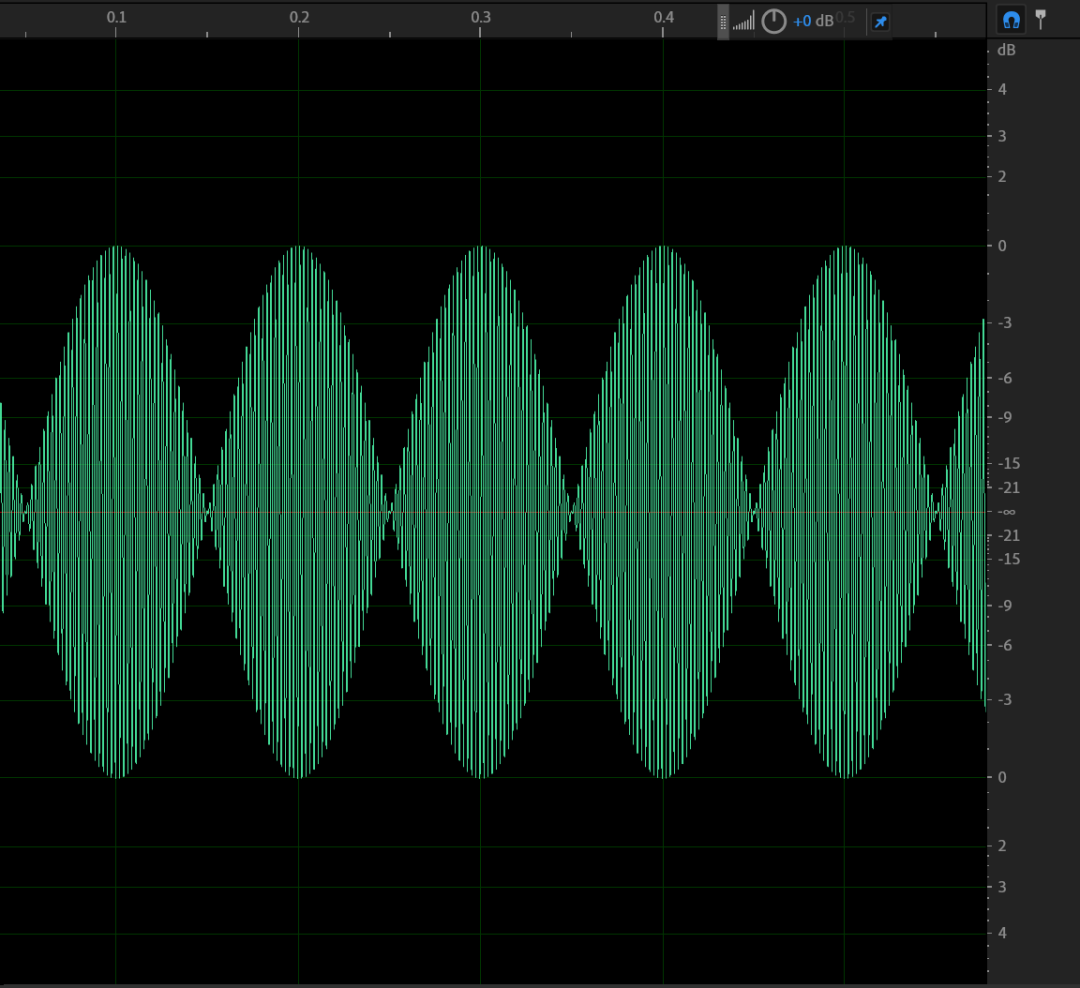Pin the gain HUD overlay
This screenshot has height=988, width=1080.
pyautogui.click(x=880, y=22)
